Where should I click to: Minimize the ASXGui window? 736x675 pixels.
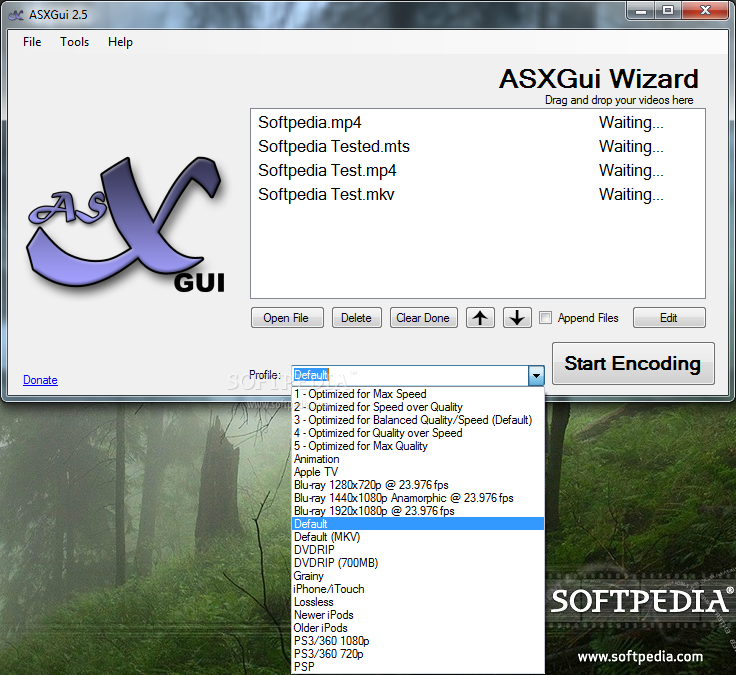point(641,11)
